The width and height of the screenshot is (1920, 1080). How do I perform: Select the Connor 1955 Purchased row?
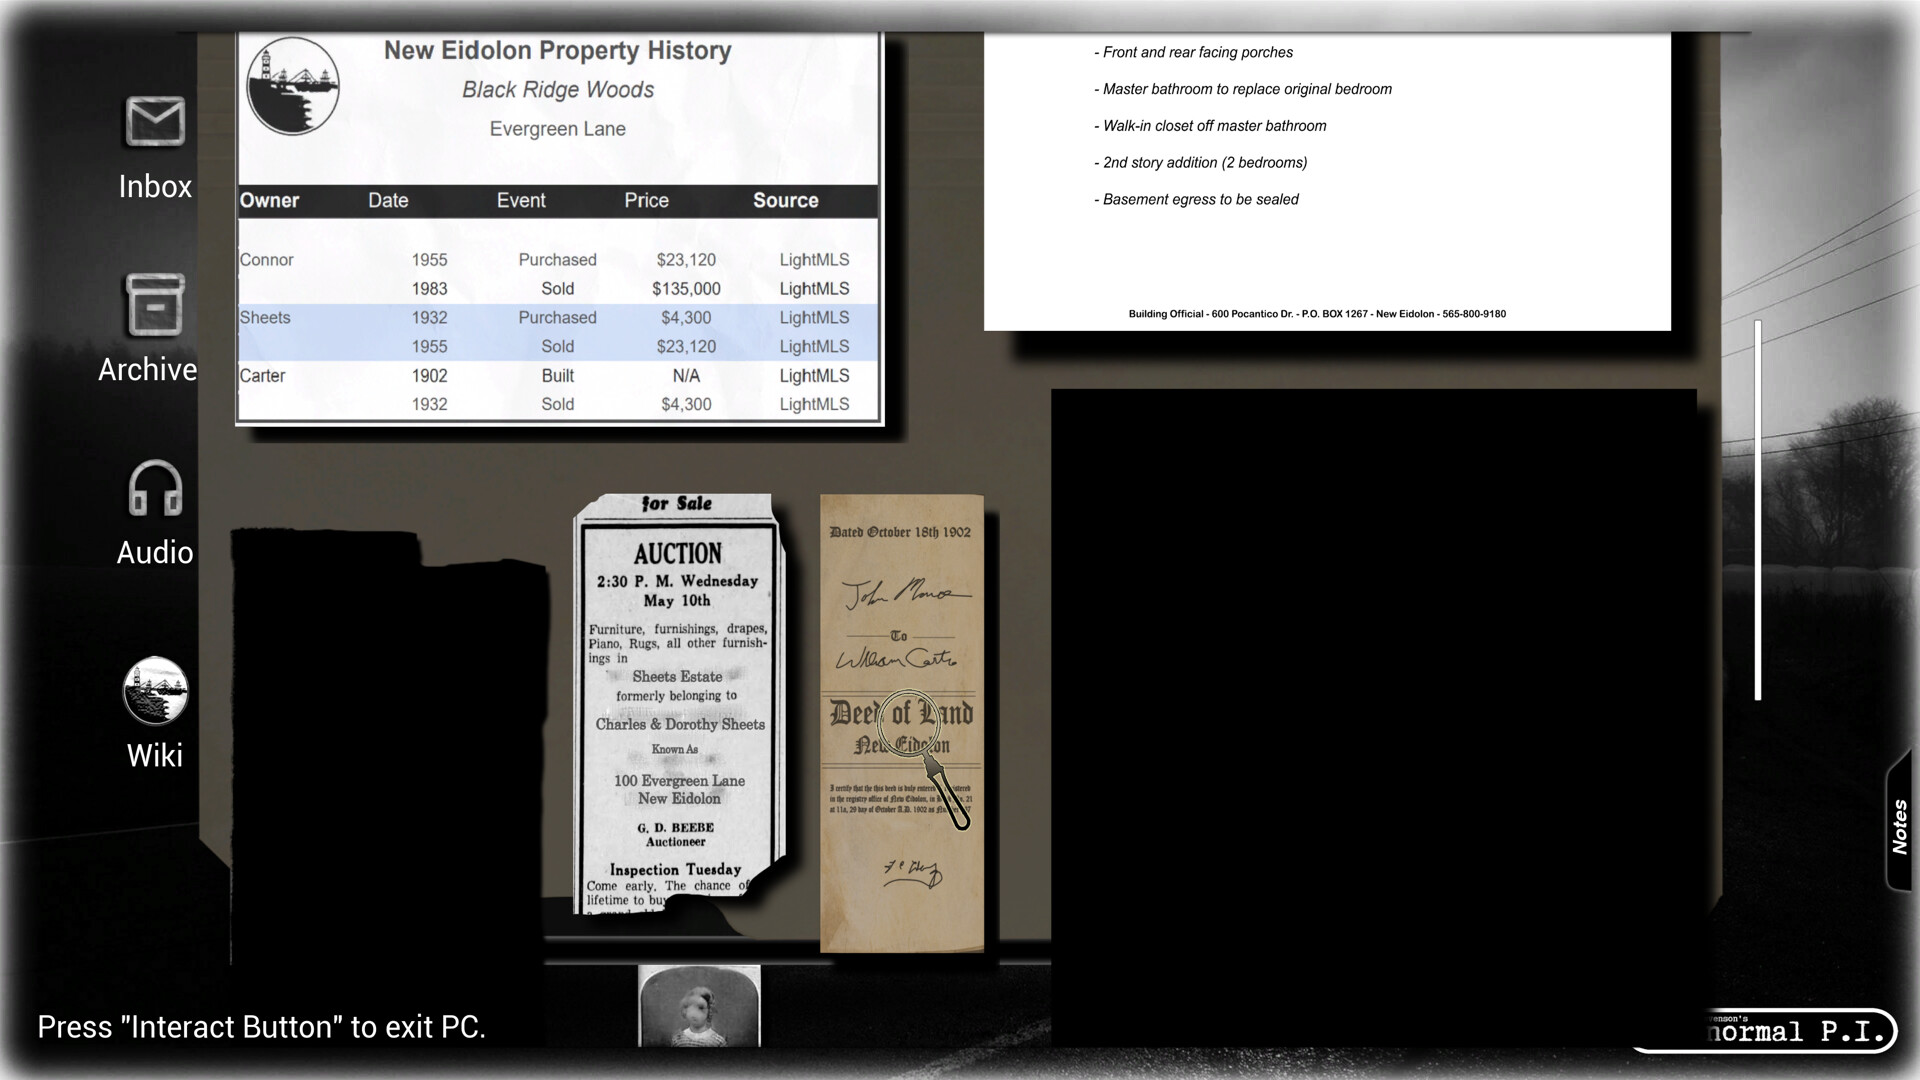pyautogui.click(x=550, y=260)
